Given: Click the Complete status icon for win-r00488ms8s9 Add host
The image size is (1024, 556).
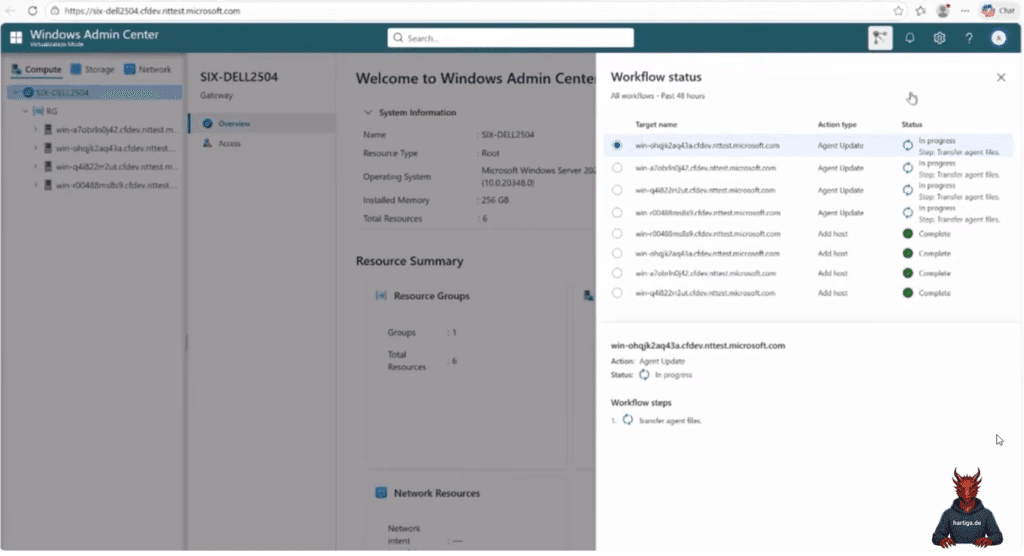Looking at the screenshot, I should [x=908, y=233].
